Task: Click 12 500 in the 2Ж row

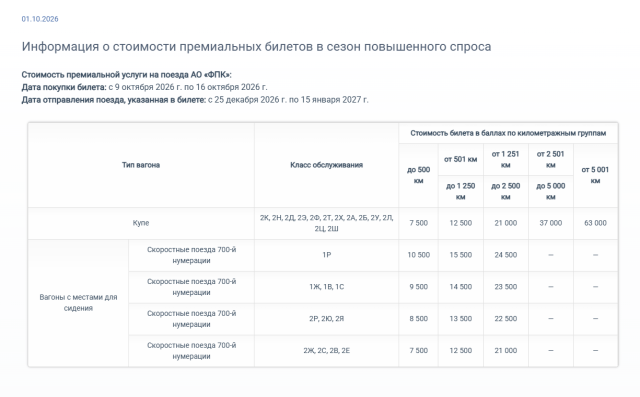Action: tap(461, 350)
